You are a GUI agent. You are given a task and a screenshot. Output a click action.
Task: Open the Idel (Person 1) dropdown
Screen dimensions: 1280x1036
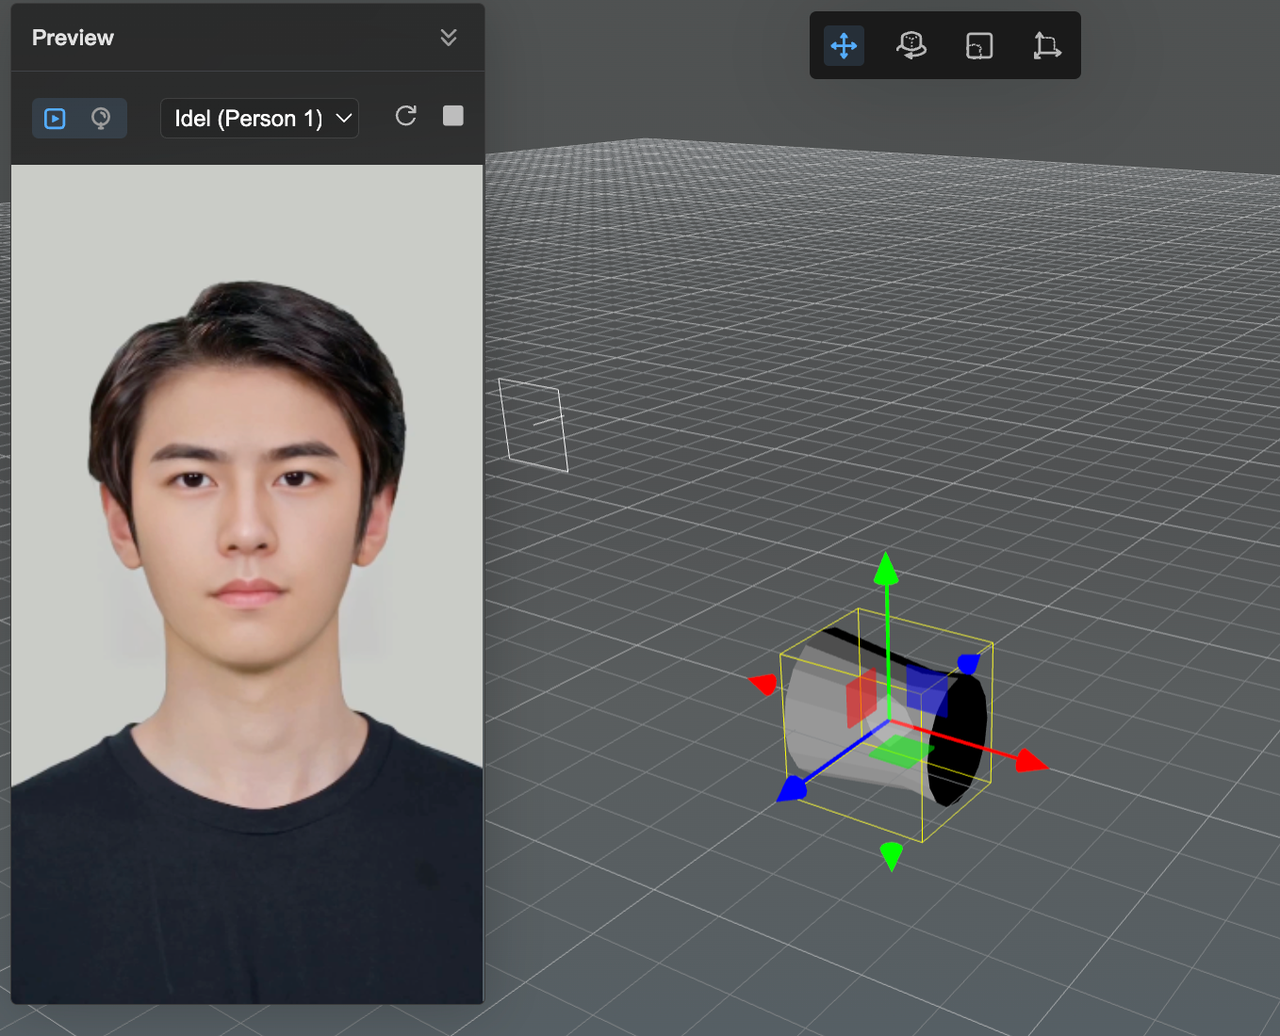[x=260, y=118]
